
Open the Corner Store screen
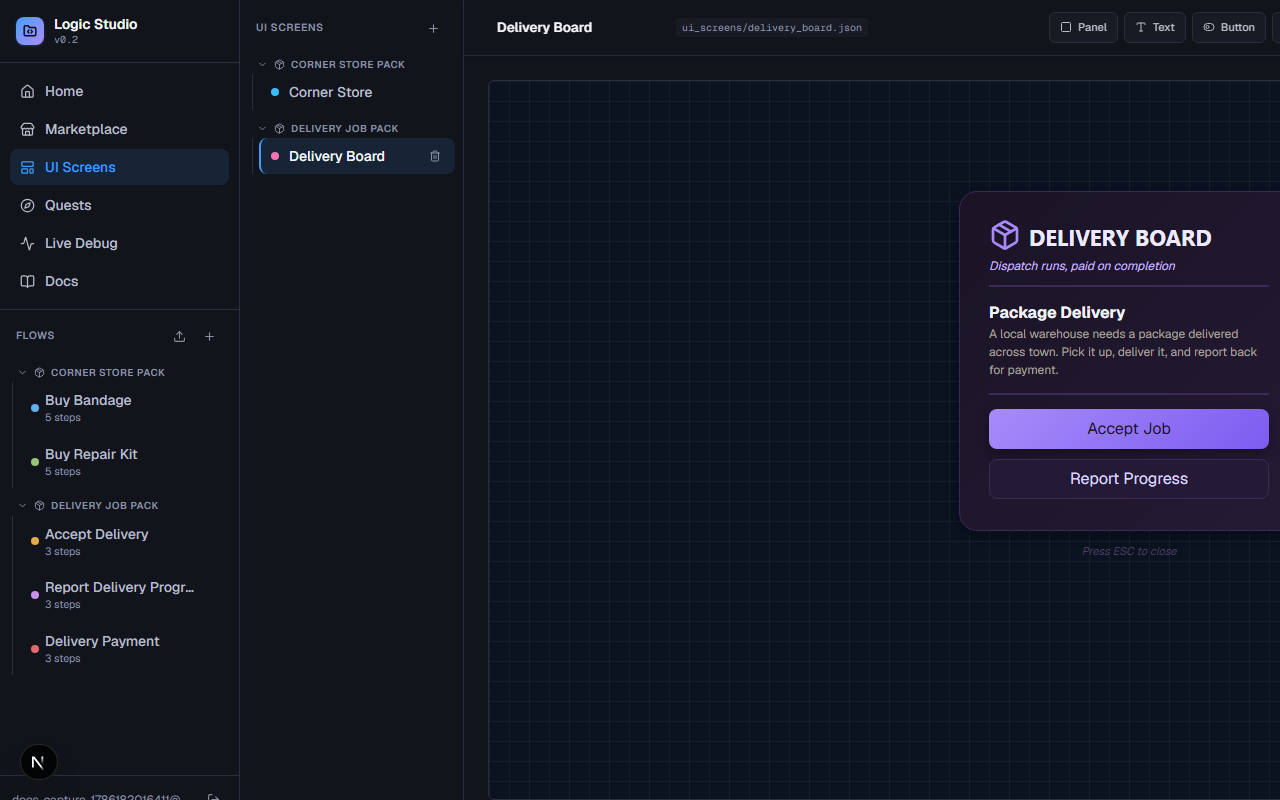(356, 92)
